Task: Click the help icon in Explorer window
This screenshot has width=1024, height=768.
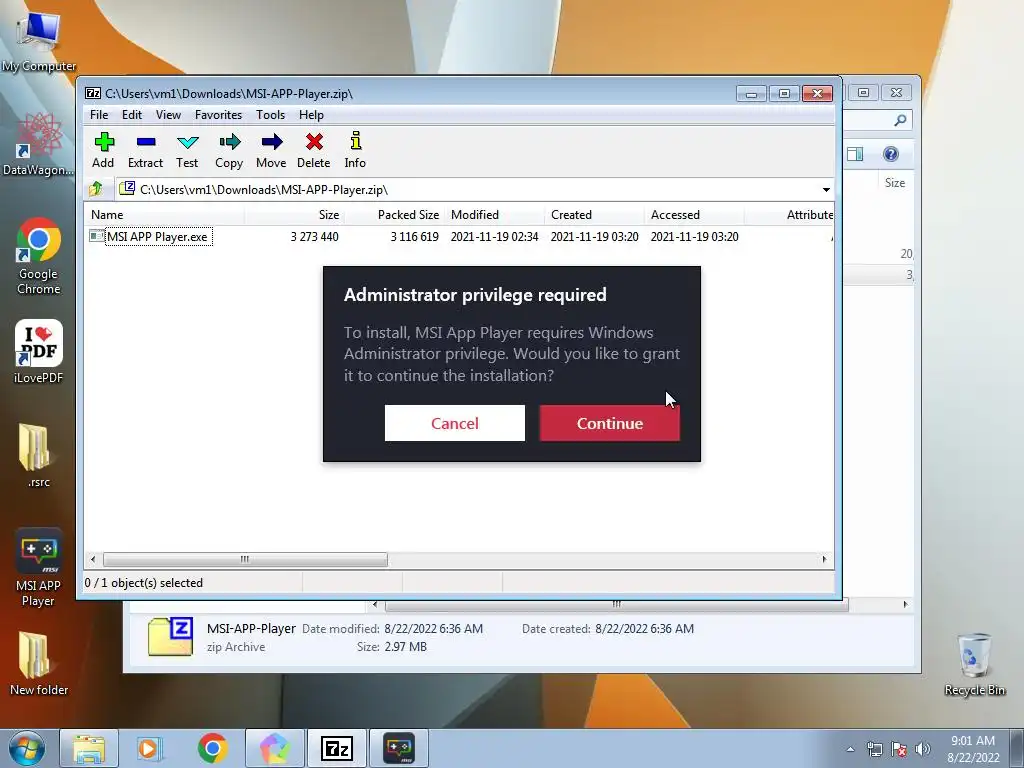Action: click(x=891, y=153)
